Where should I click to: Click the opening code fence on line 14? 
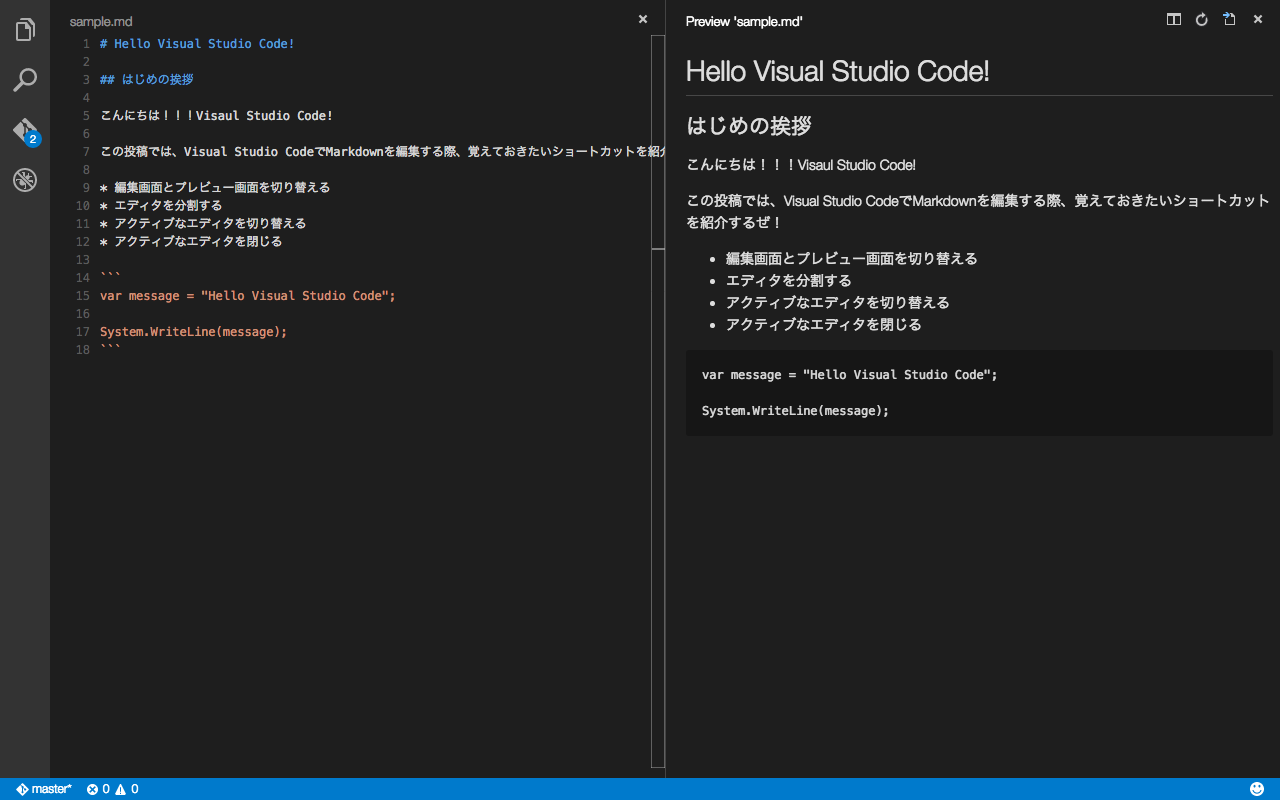pyautogui.click(x=110, y=278)
